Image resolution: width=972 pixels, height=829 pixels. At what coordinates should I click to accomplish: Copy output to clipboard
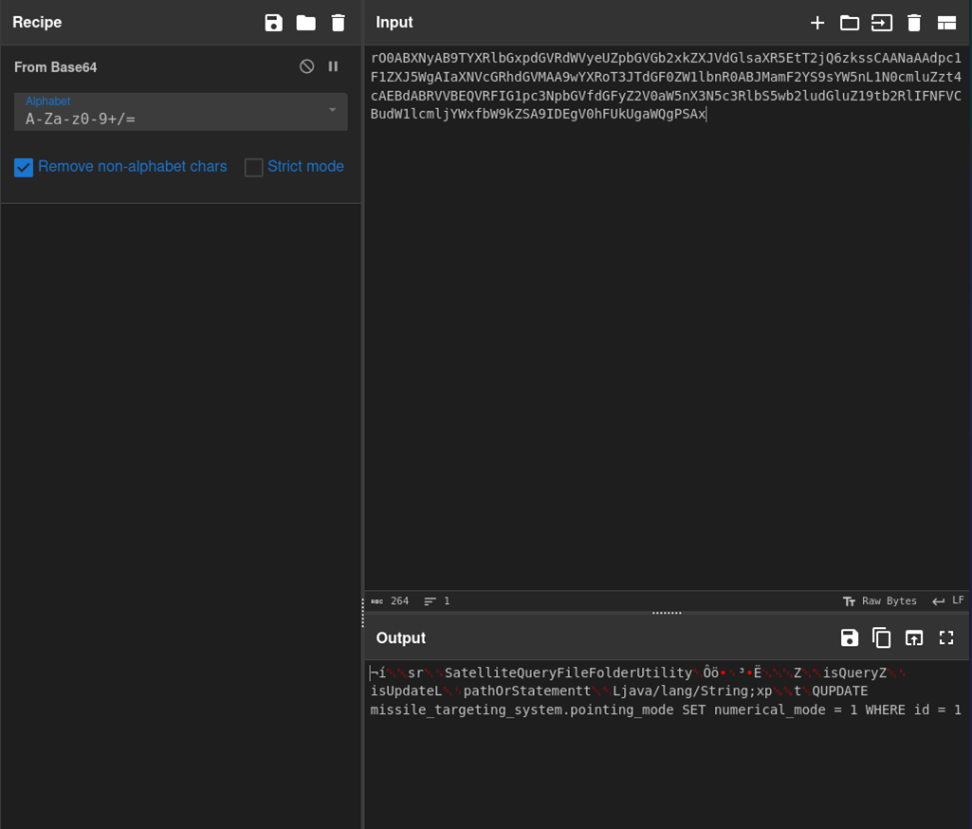(881, 638)
